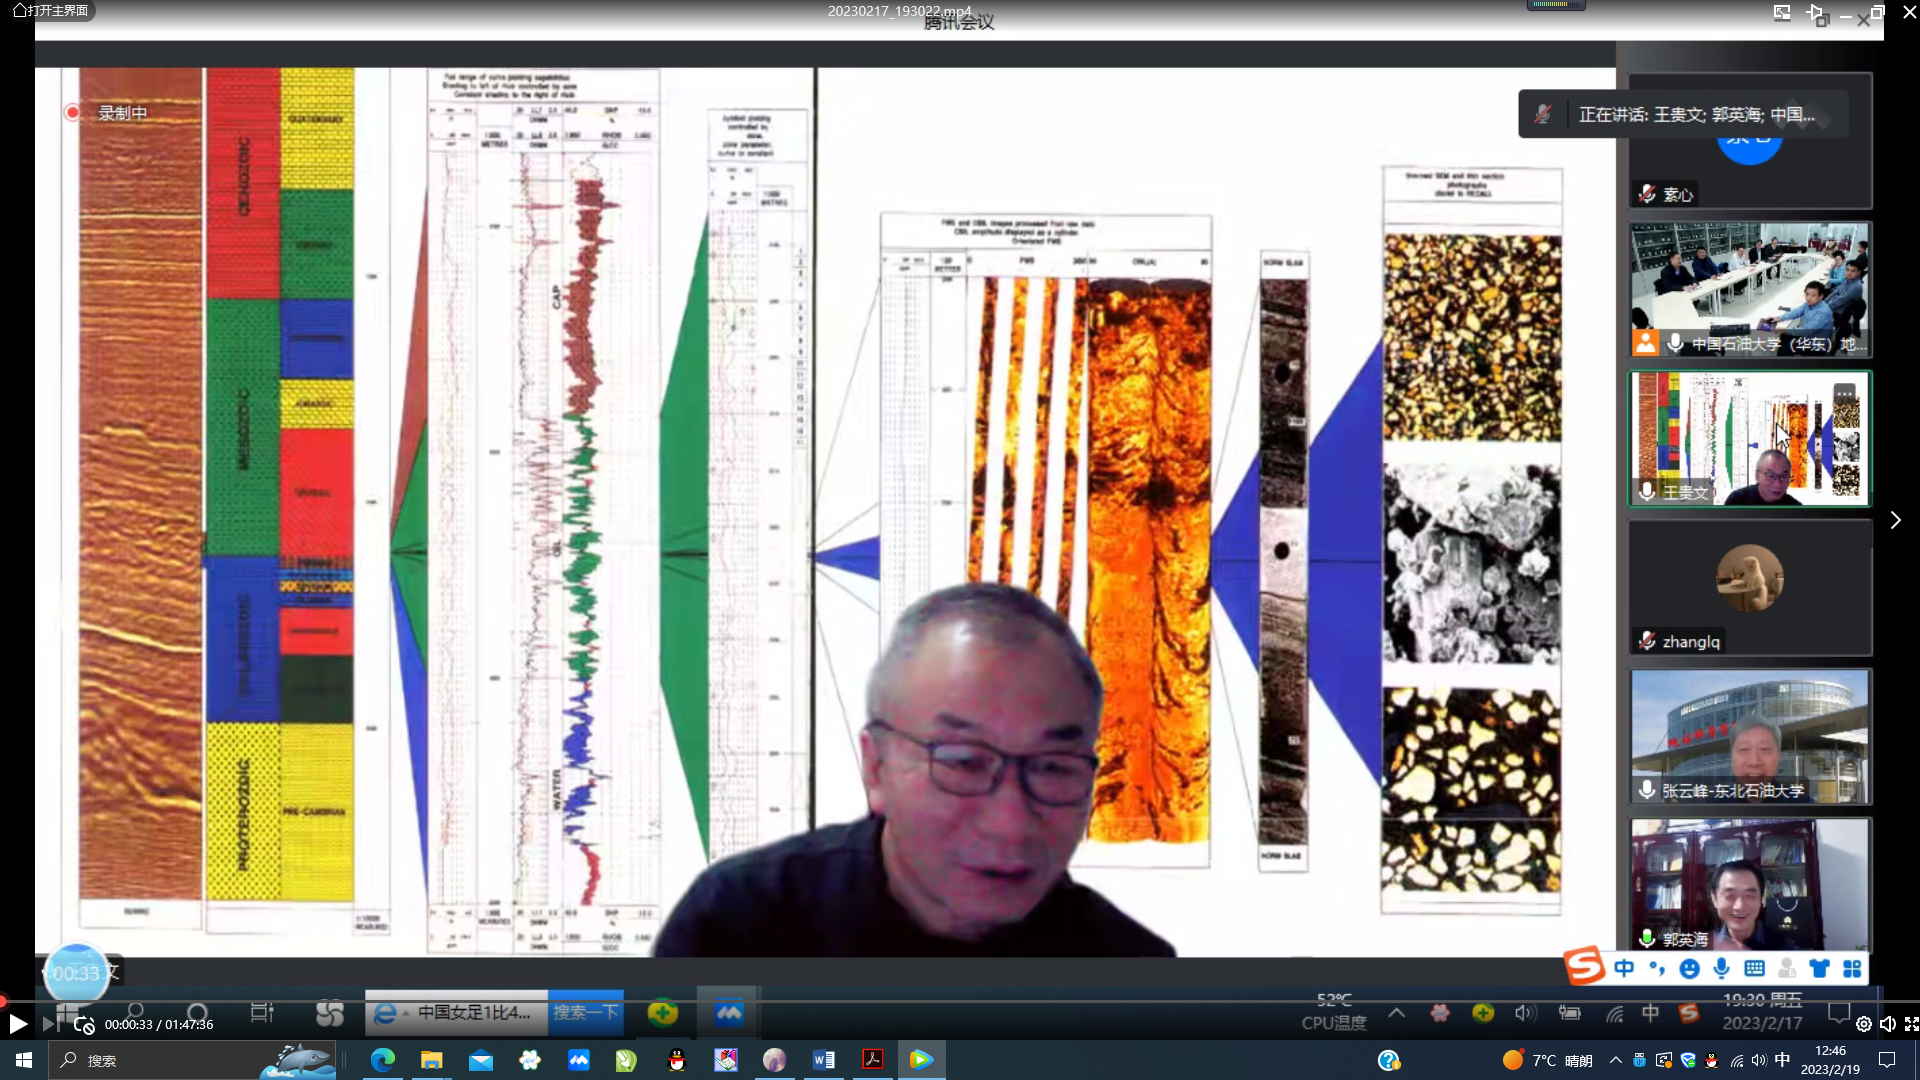Enter fullscreen video mode
The width and height of the screenshot is (1920, 1080).
click(1910, 1024)
